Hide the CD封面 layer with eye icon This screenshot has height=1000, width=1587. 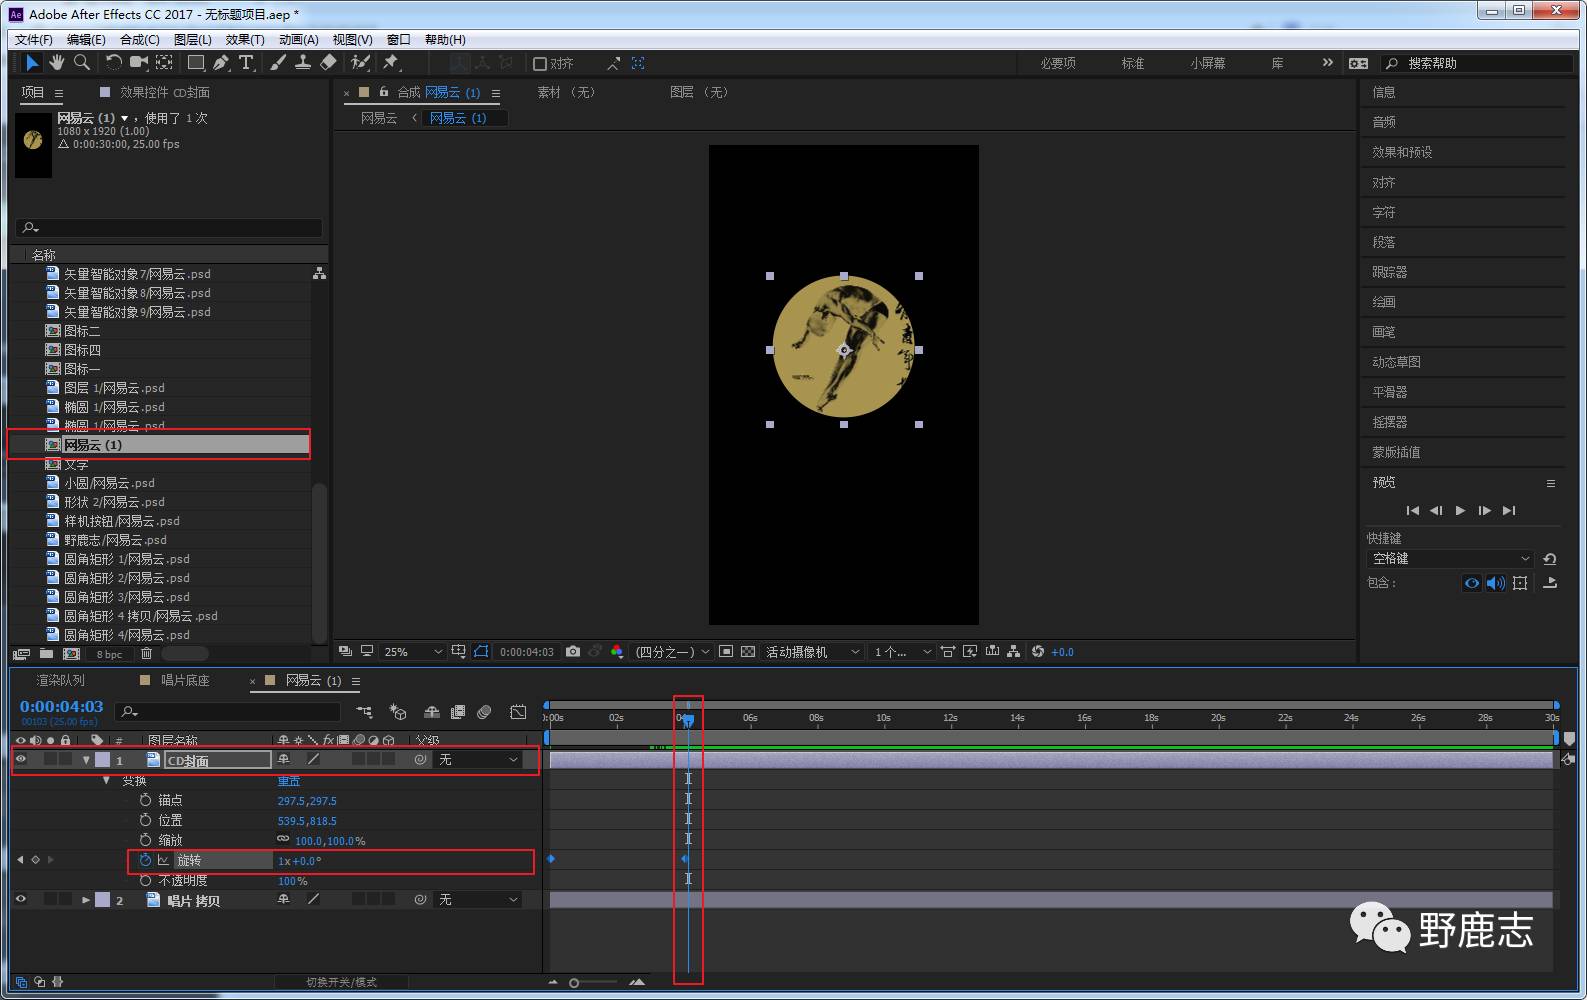pyautogui.click(x=21, y=760)
